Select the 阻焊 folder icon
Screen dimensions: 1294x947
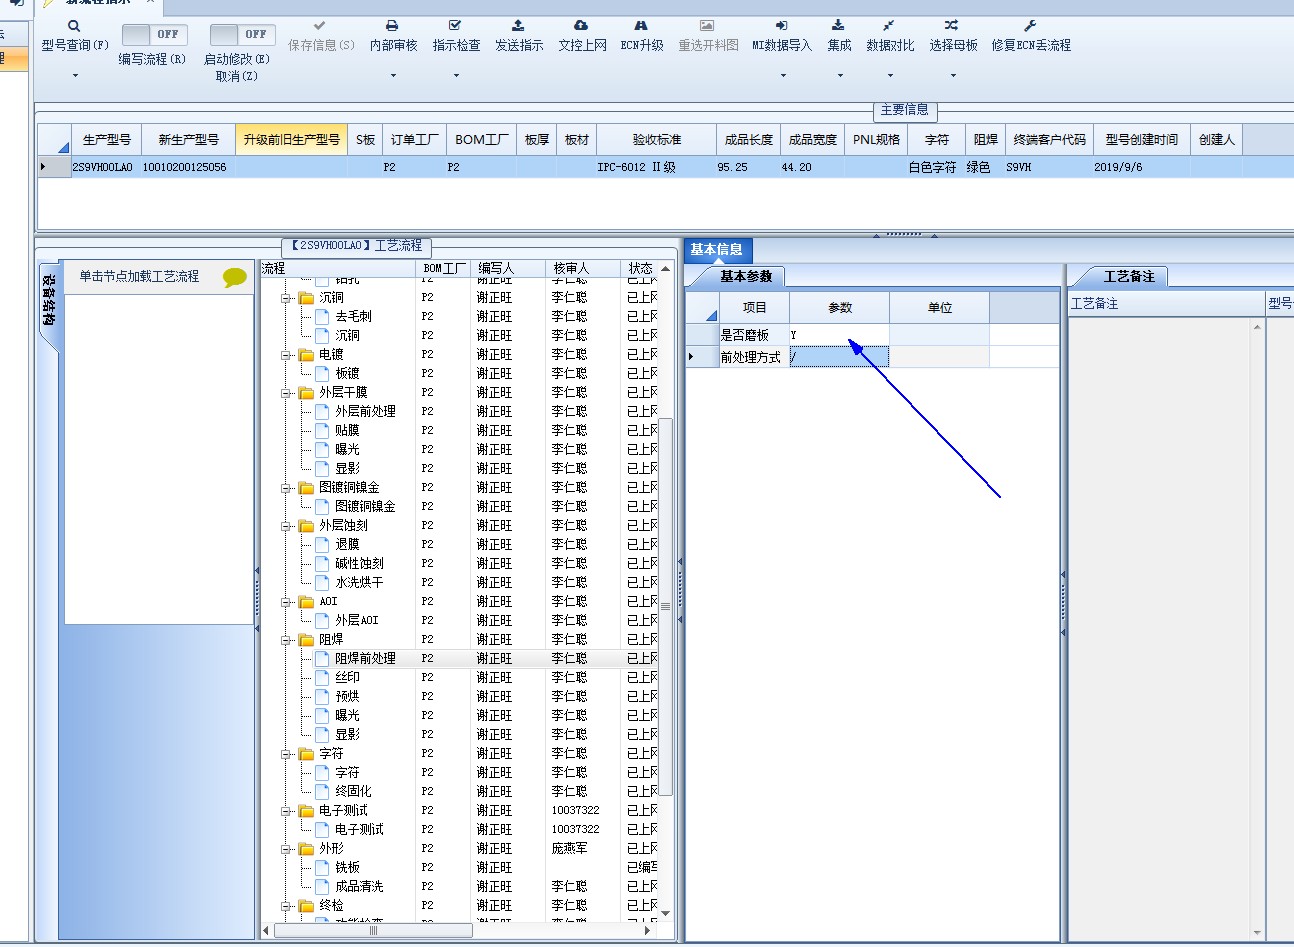click(x=307, y=640)
